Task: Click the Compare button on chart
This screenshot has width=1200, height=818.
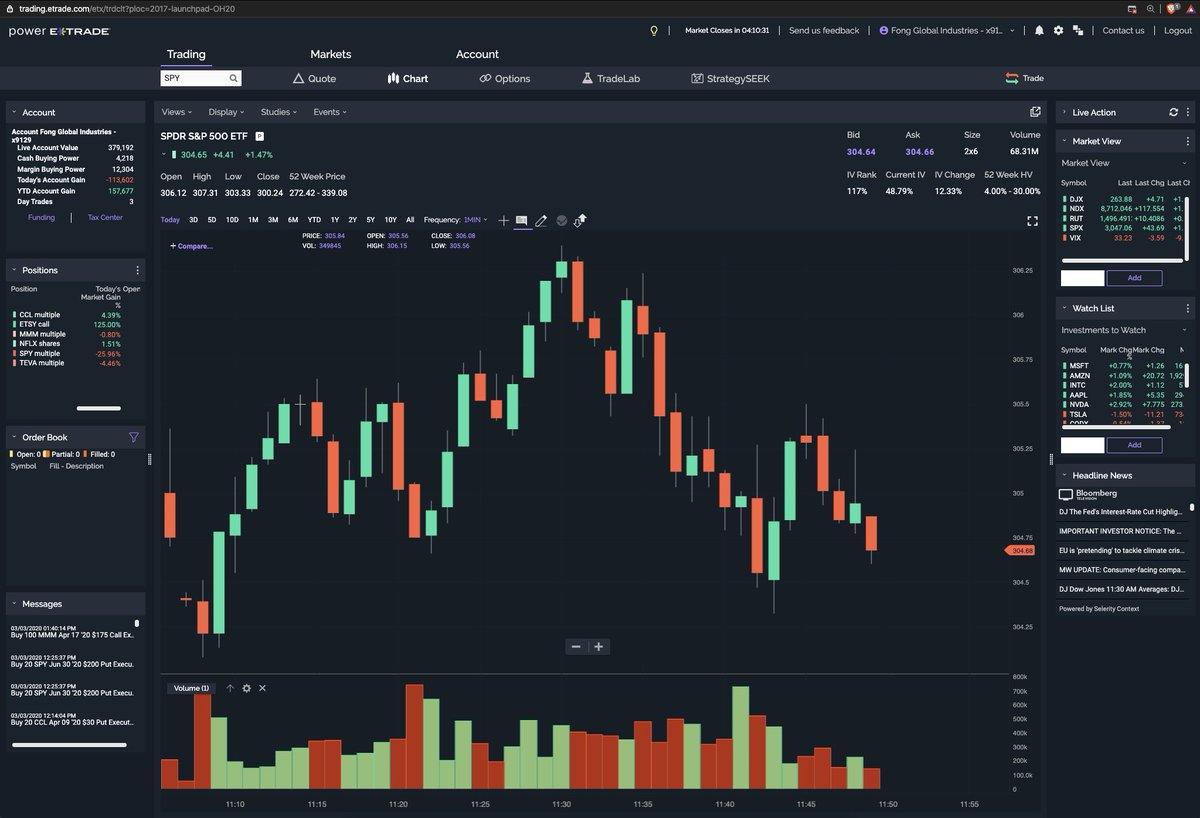Action: (191, 246)
